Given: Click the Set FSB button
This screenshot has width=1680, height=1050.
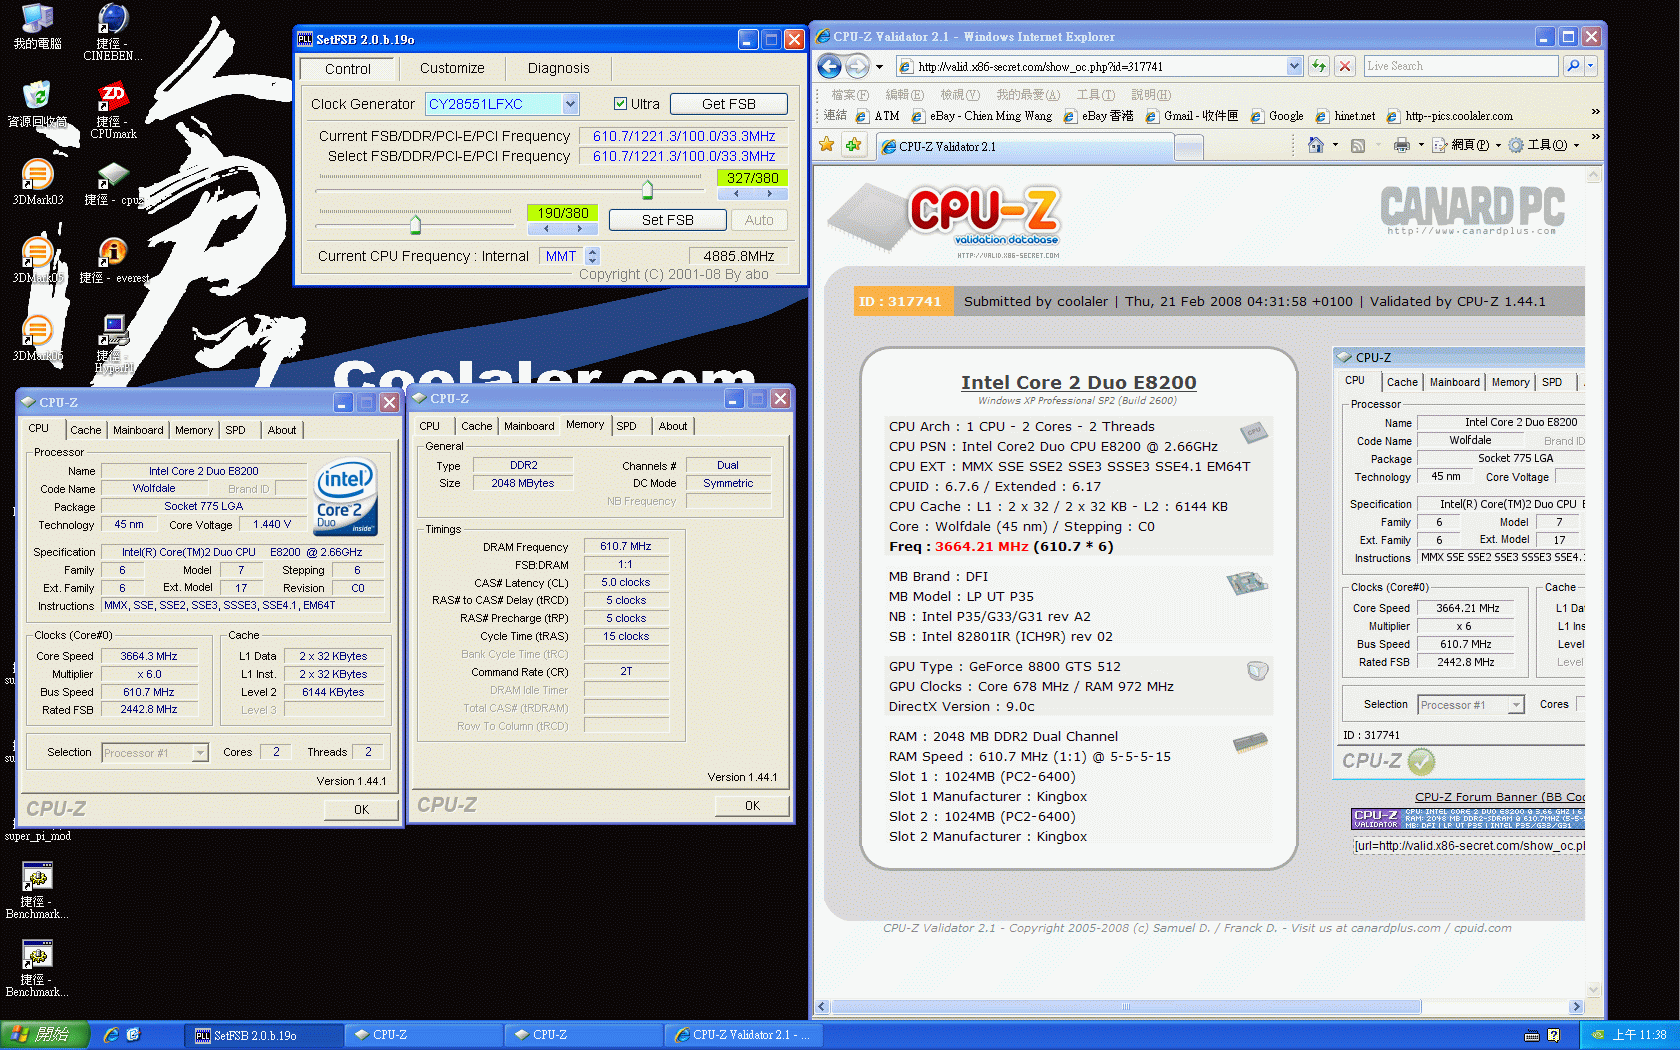Looking at the screenshot, I should click(667, 220).
